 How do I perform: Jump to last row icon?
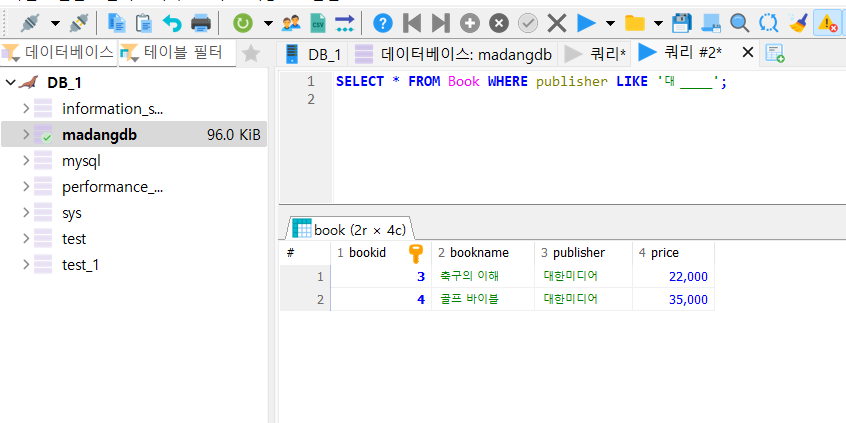pyautogui.click(x=440, y=23)
